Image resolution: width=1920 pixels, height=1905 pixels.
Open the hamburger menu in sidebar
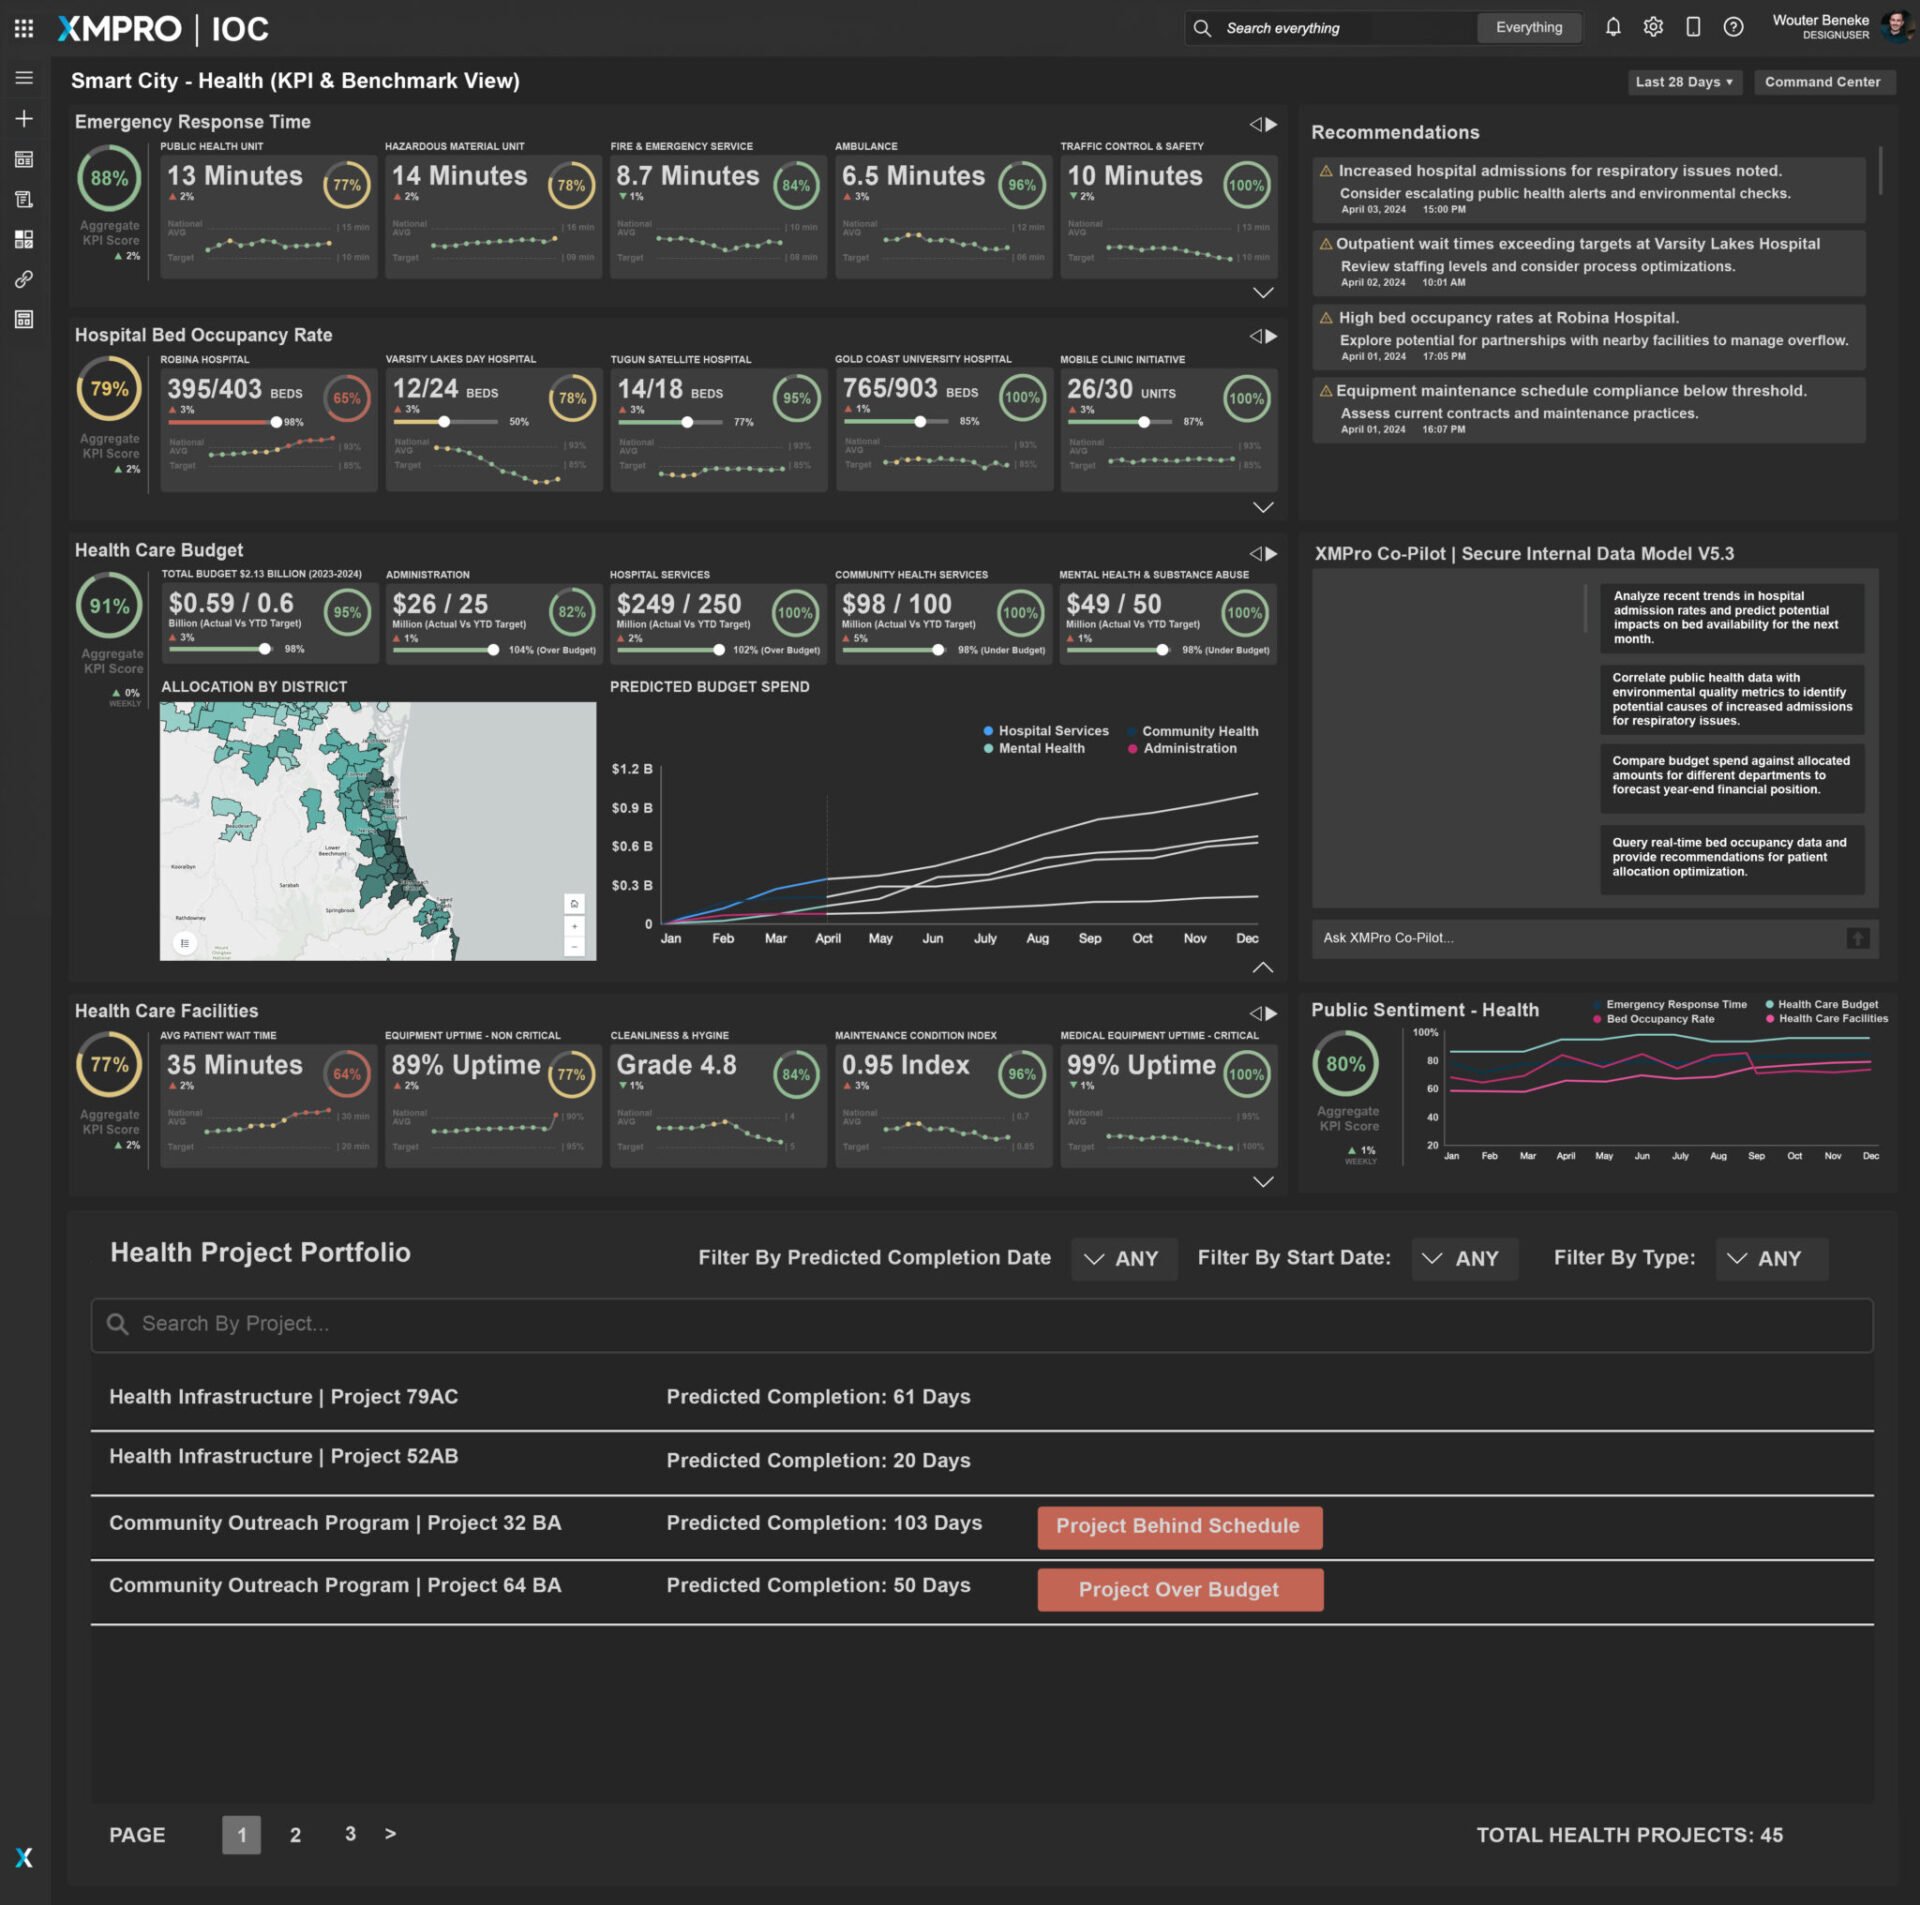tap(24, 78)
